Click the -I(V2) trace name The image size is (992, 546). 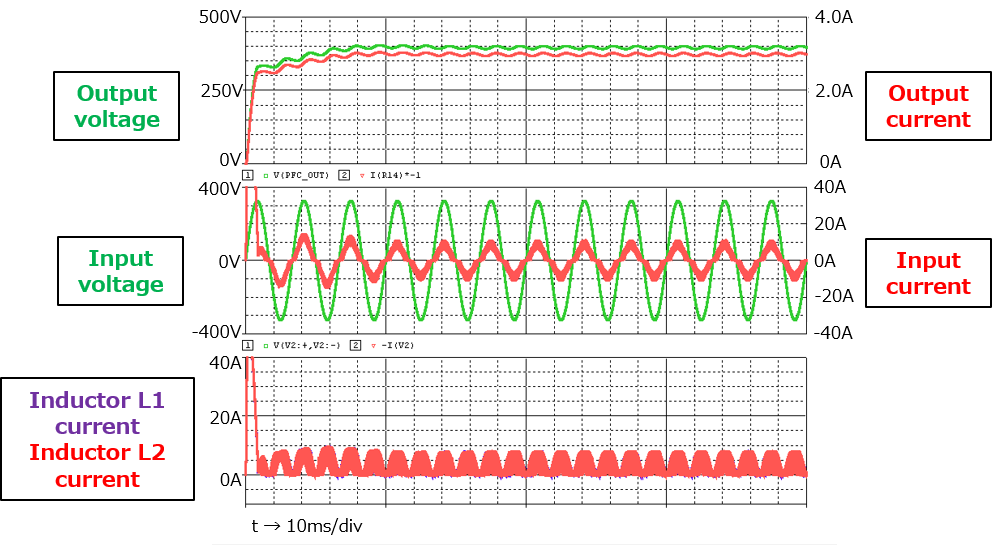click(x=397, y=345)
